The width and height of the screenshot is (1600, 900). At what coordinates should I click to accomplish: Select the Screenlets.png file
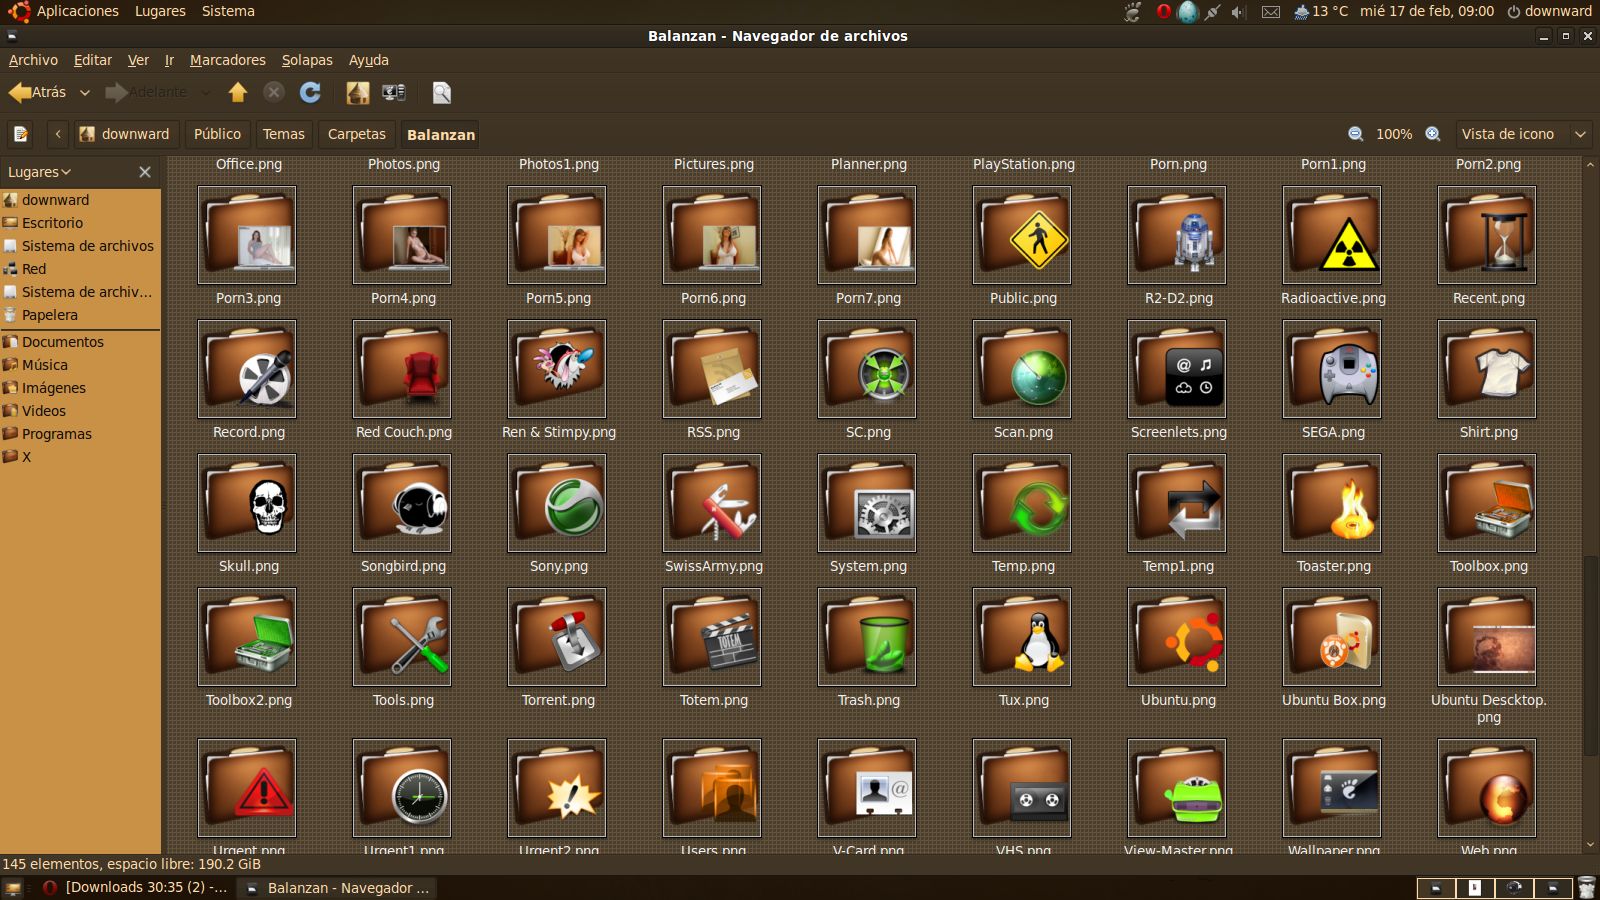[1178, 369]
